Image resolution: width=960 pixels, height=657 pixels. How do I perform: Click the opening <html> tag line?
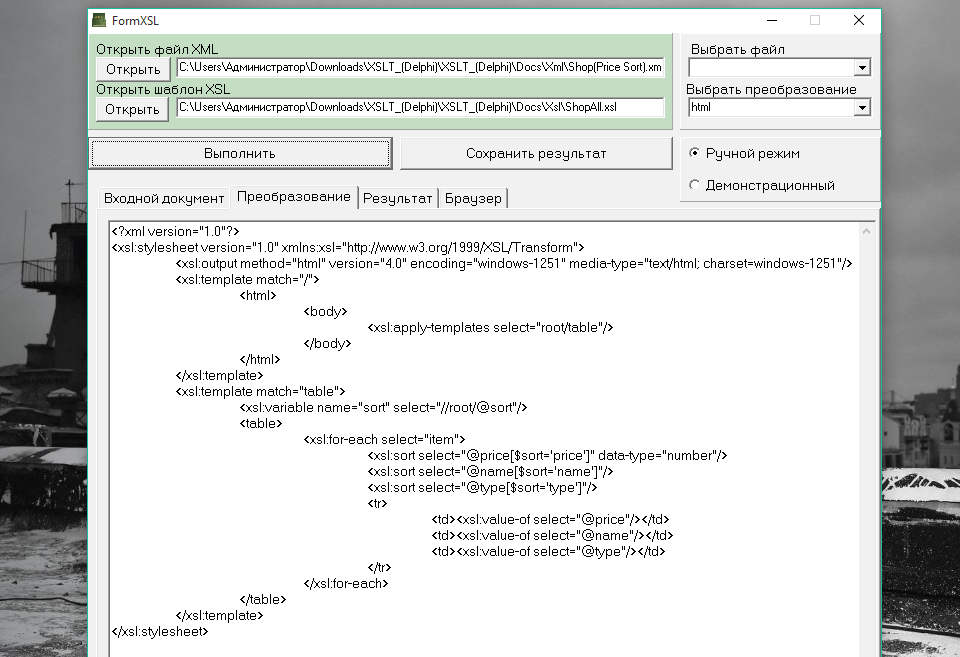tap(258, 295)
